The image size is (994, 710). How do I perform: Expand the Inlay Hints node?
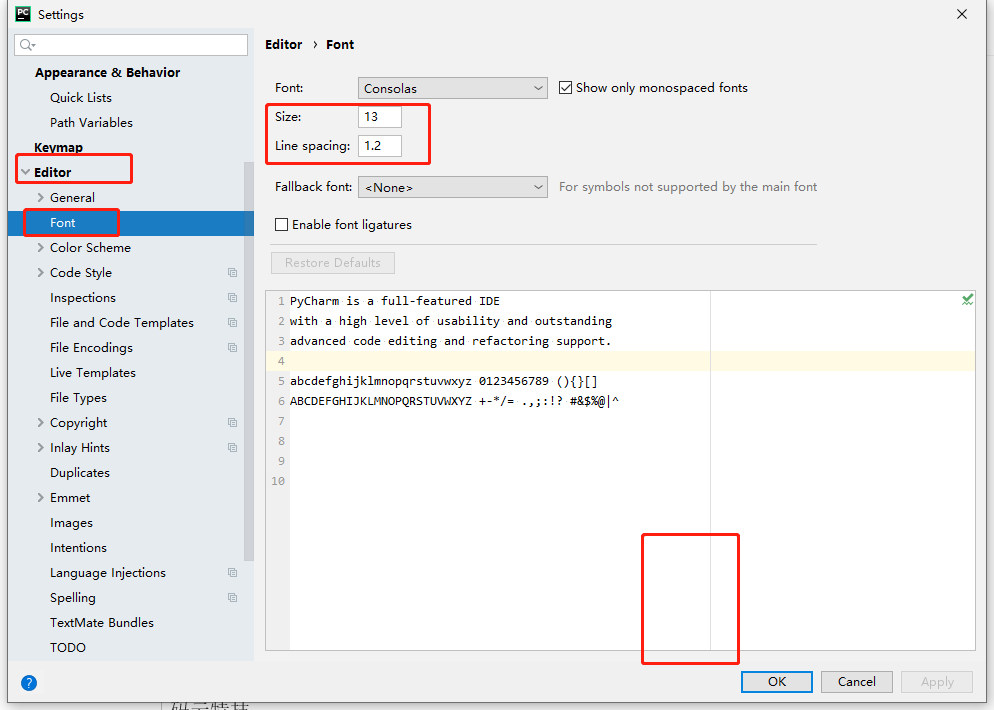41,448
